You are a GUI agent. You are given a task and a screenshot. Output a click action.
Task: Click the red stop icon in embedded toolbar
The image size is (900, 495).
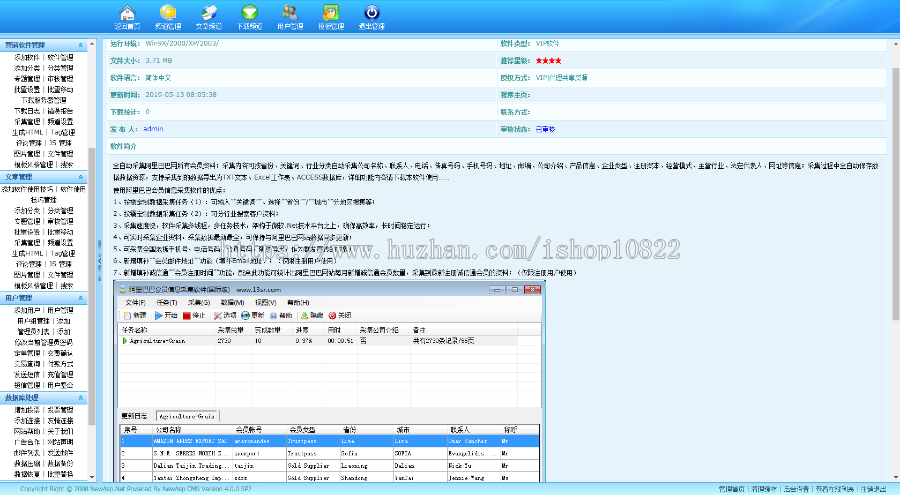tap(187, 315)
